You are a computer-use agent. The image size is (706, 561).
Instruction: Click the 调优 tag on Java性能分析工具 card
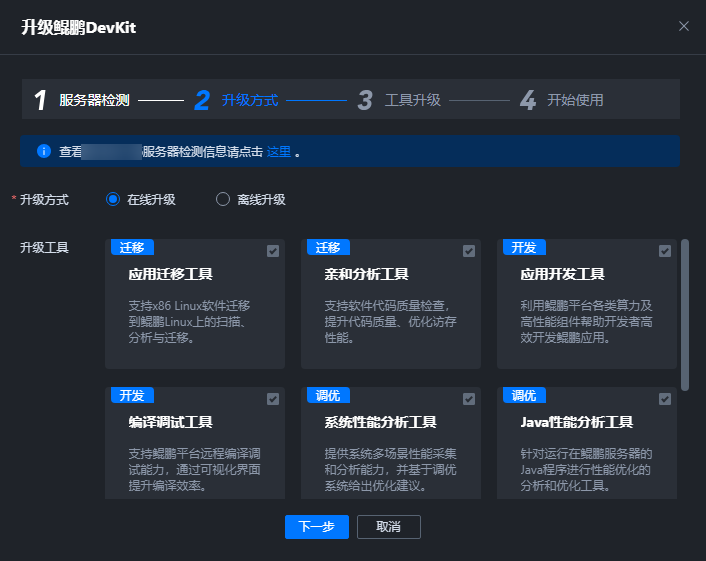click(x=524, y=395)
